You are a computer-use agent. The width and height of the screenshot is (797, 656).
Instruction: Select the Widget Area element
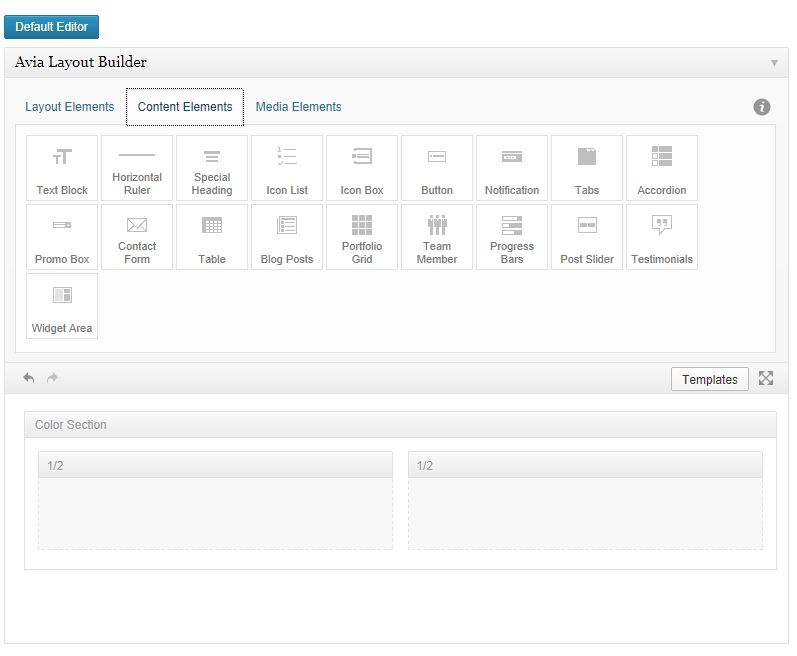tap(62, 307)
